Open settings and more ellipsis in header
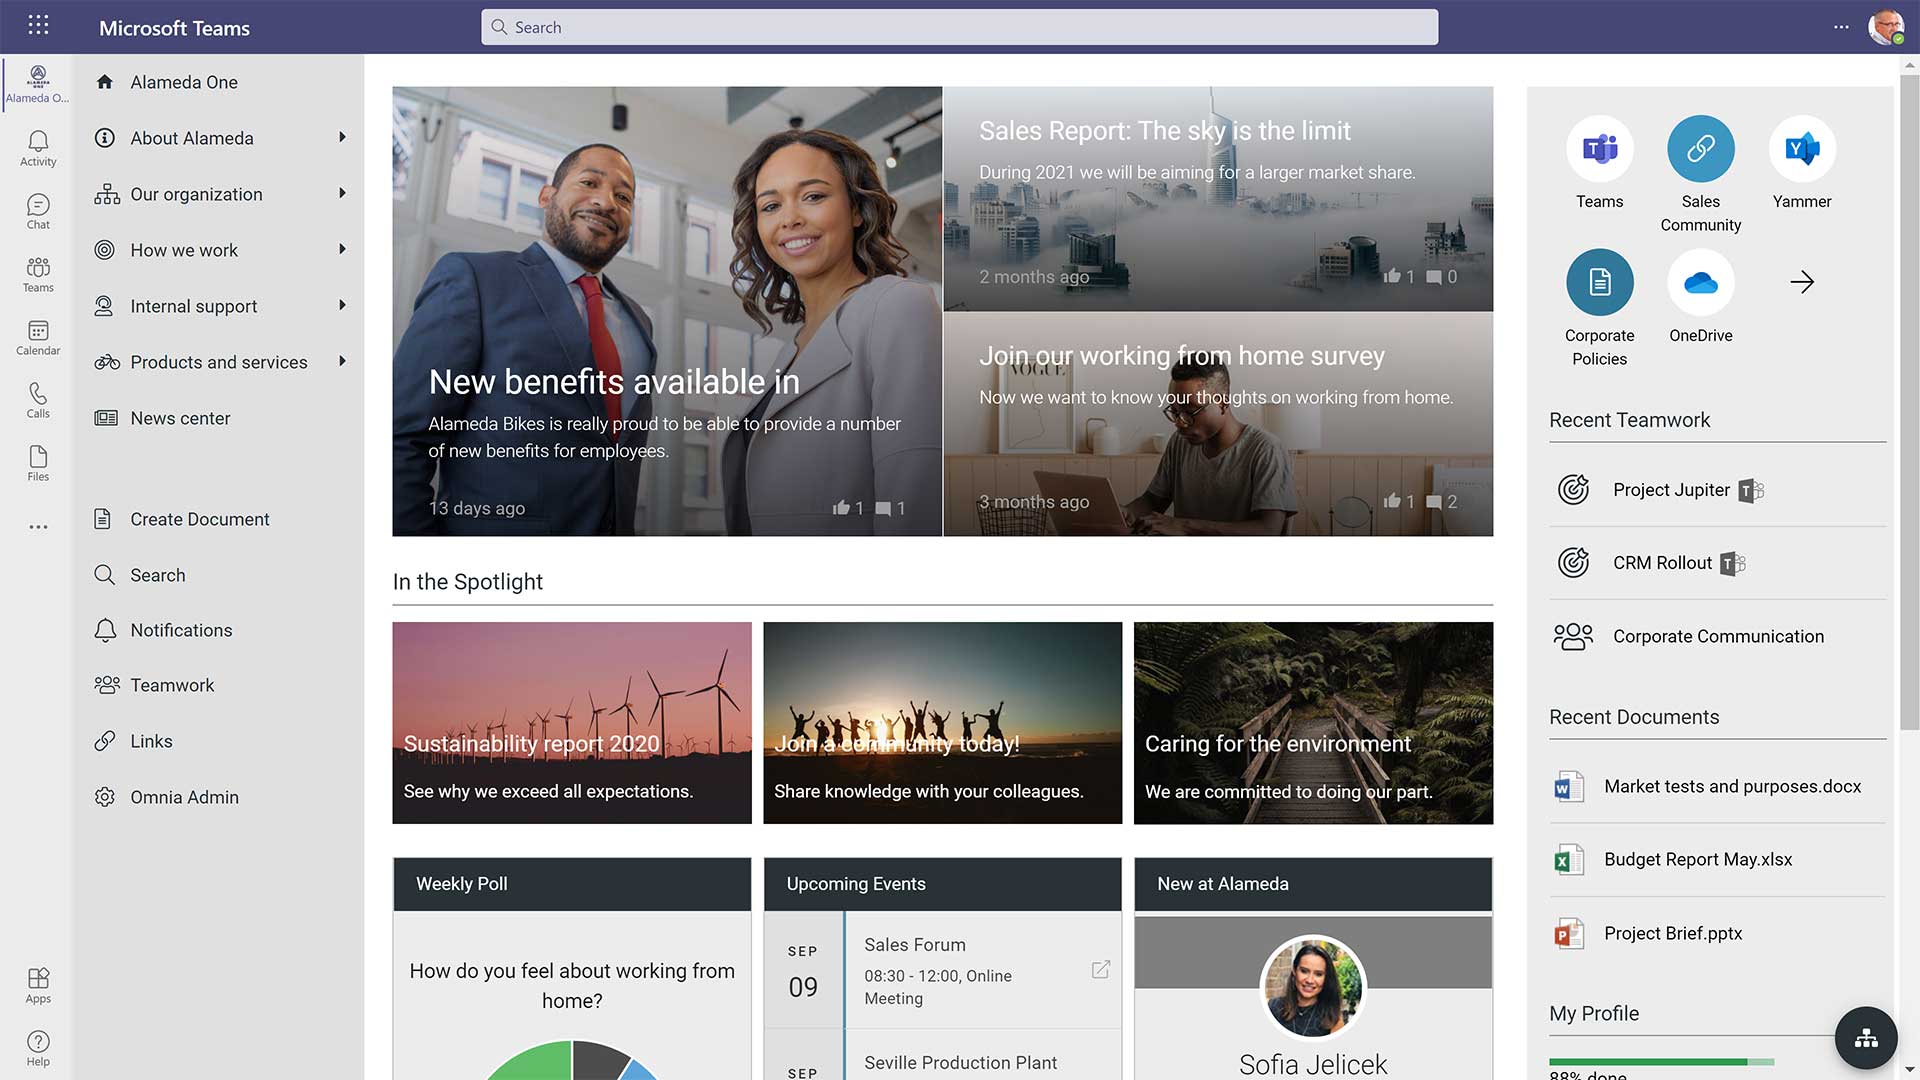Image resolution: width=1920 pixels, height=1080 pixels. (1841, 27)
